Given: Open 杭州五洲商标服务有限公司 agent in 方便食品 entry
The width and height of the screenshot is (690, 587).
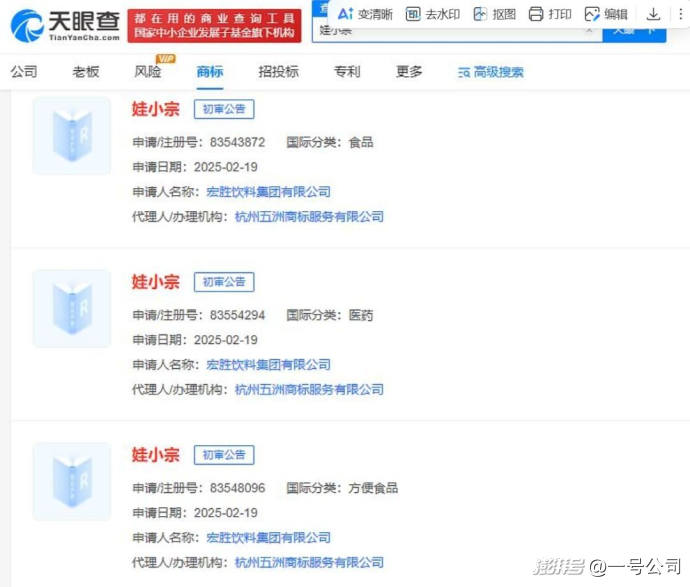Looking at the screenshot, I should (309, 562).
